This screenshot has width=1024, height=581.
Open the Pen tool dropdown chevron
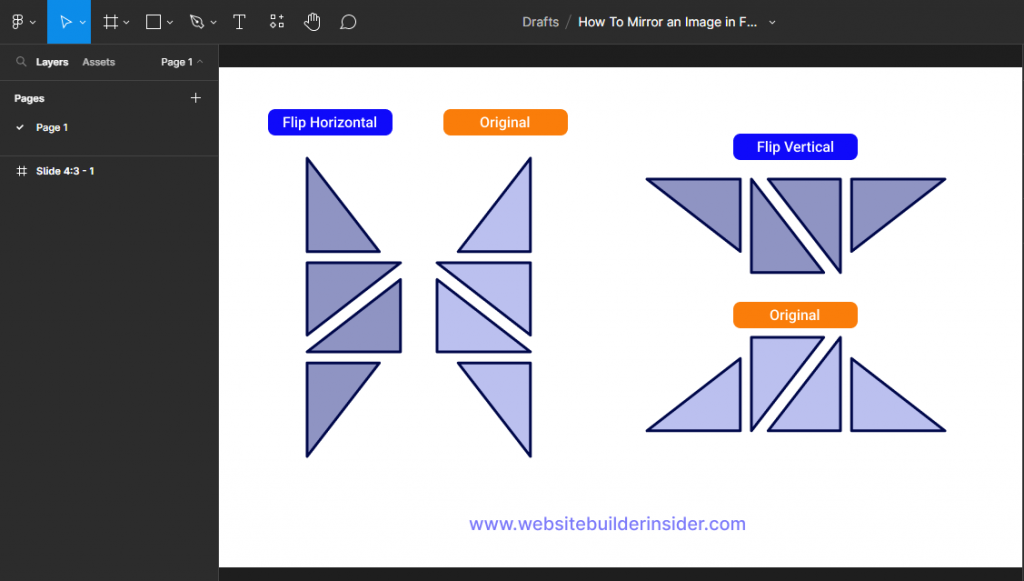214,22
